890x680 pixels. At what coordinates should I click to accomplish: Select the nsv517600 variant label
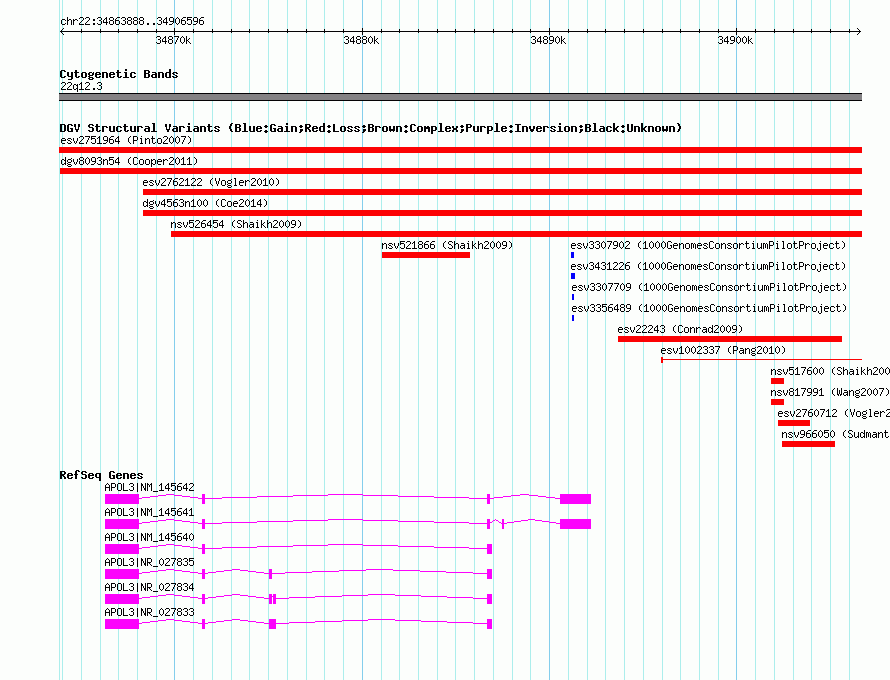830,371
